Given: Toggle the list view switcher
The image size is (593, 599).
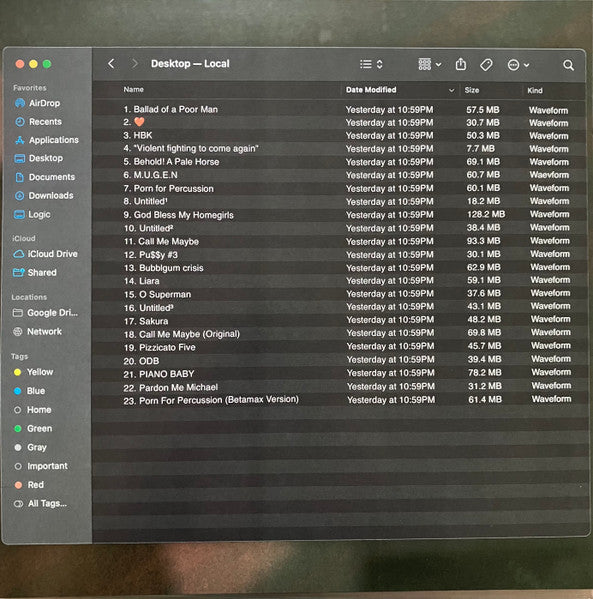Looking at the screenshot, I should pos(371,64).
